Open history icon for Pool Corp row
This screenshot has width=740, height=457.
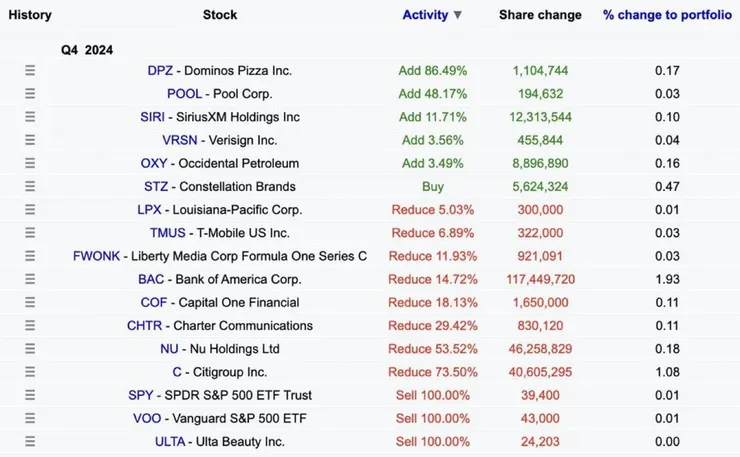pos(30,94)
